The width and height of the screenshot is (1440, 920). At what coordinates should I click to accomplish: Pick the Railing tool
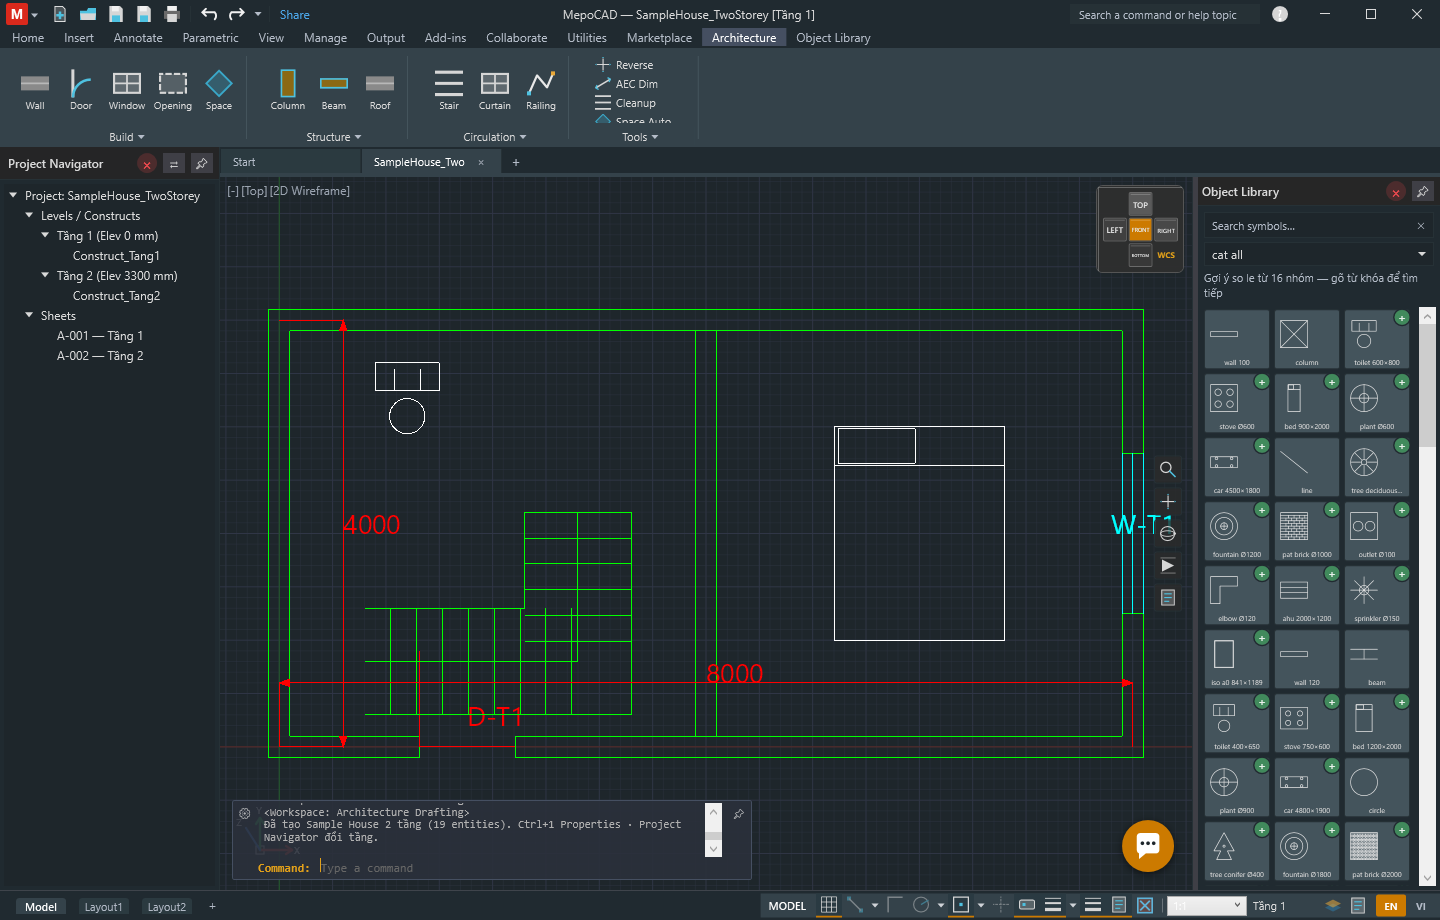[541, 91]
